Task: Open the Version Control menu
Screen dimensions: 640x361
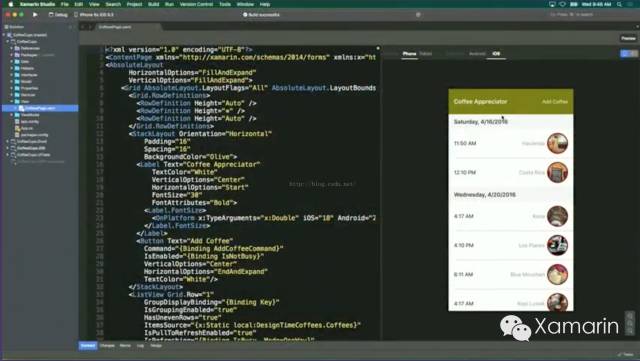Action: click(x=196, y=4)
